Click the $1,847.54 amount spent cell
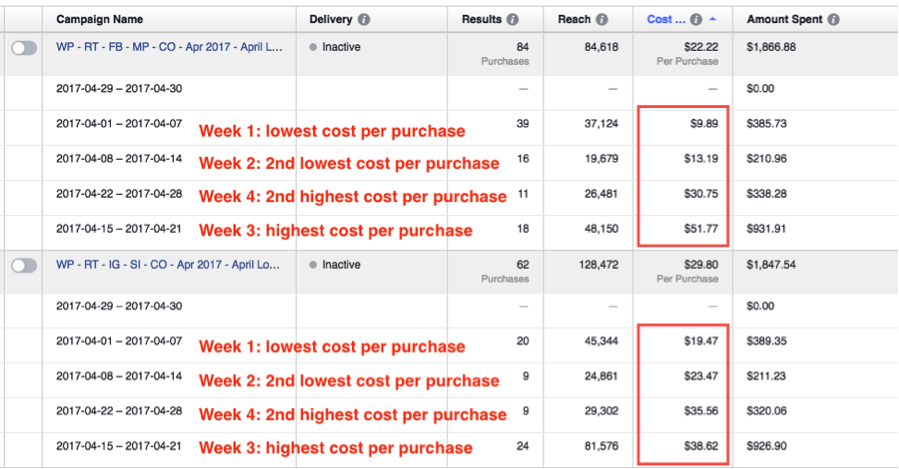Viewport: 899px width, 469px height. [x=771, y=265]
